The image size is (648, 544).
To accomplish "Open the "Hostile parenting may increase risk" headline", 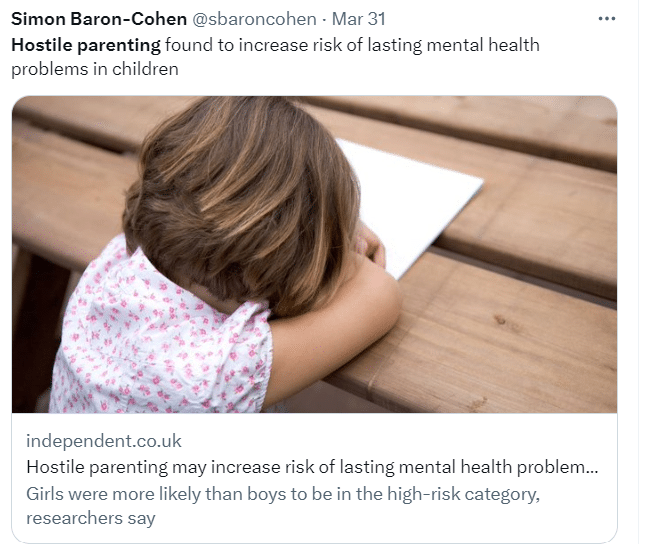I will coord(200,467).
